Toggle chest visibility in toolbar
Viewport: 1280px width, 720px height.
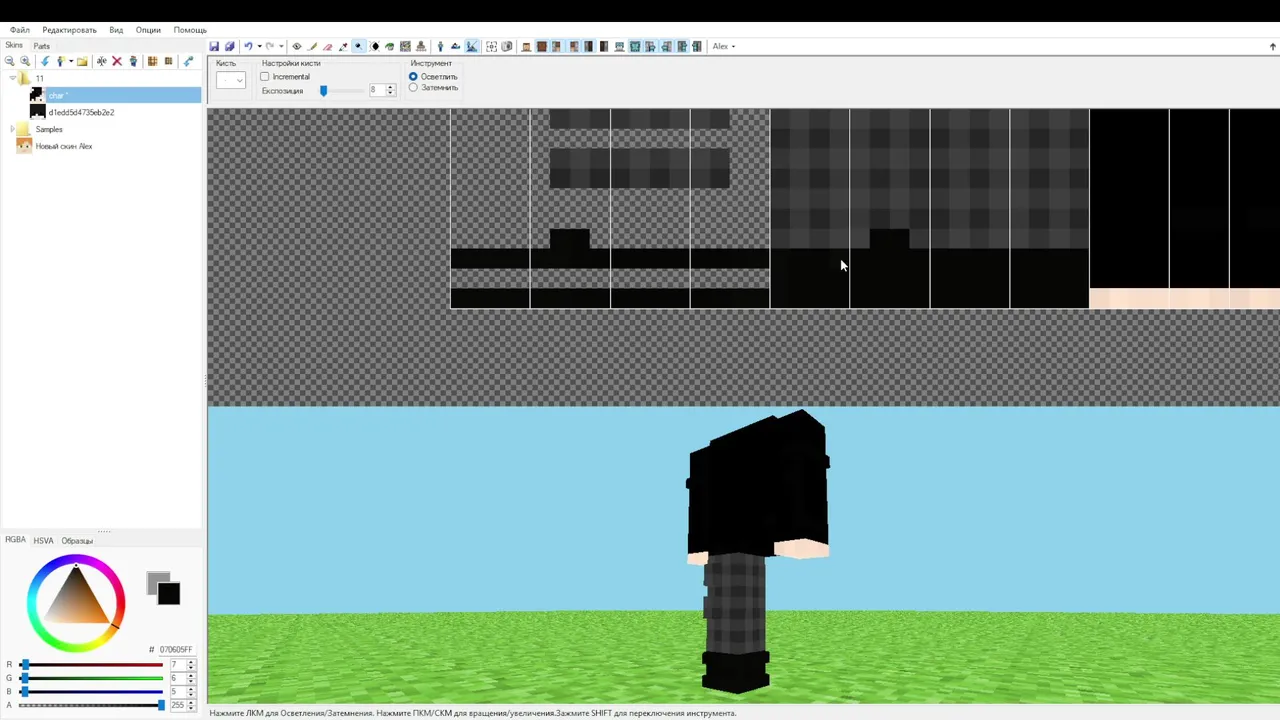(x=541, y=46)
